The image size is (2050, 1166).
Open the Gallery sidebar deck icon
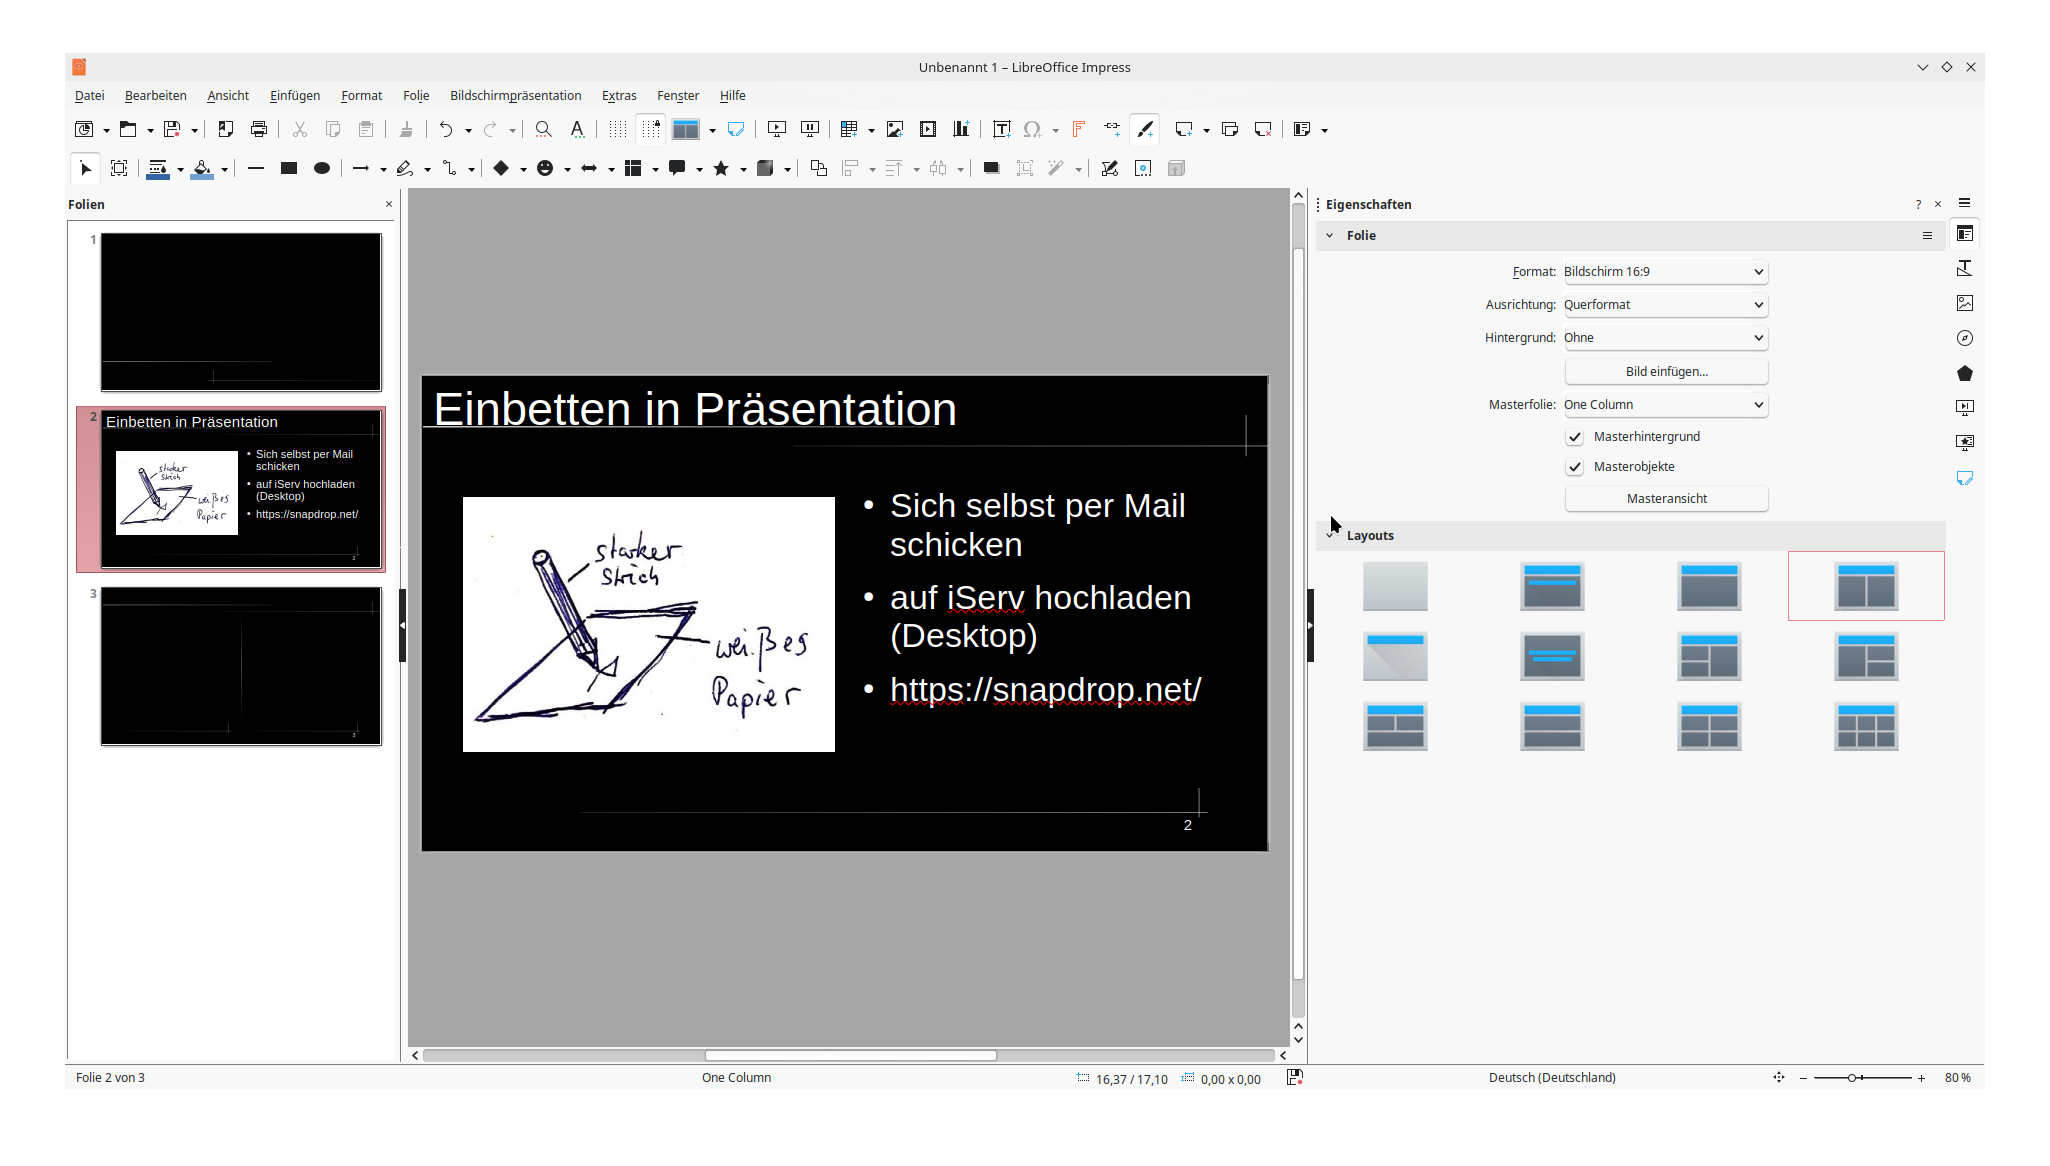tap(1964, 303)
